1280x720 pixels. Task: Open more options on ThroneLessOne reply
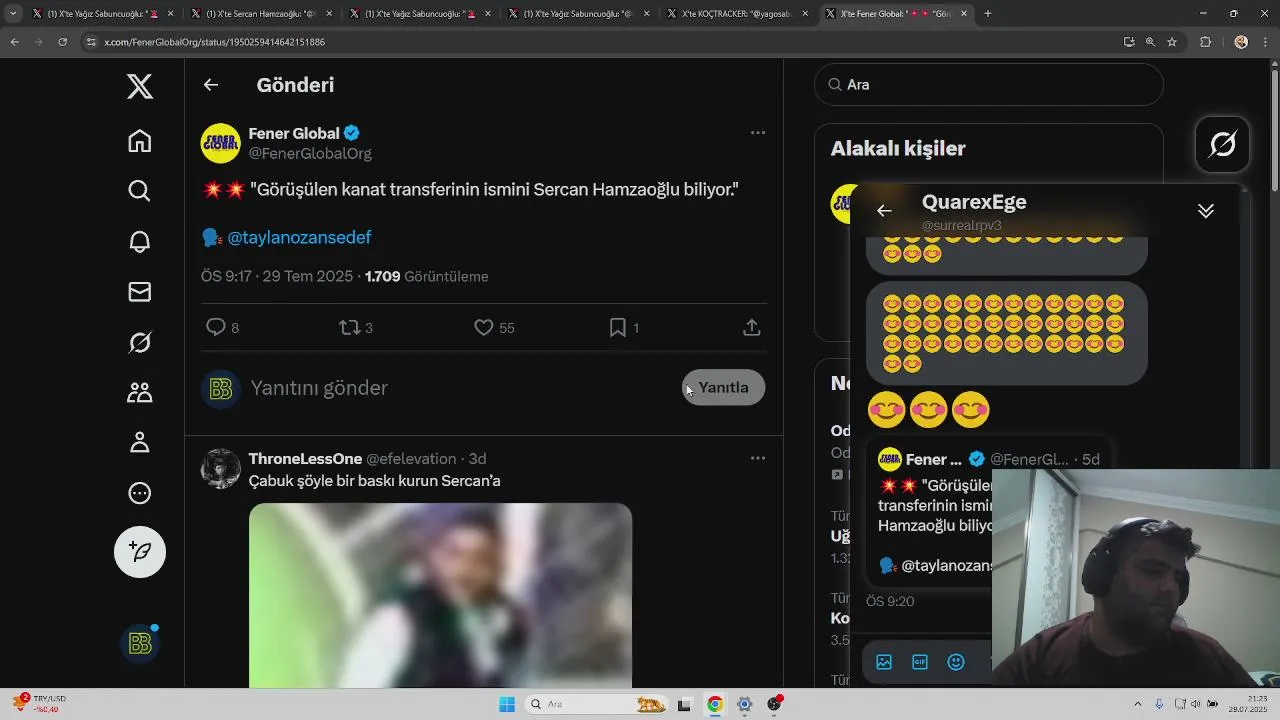pos(758,458)
